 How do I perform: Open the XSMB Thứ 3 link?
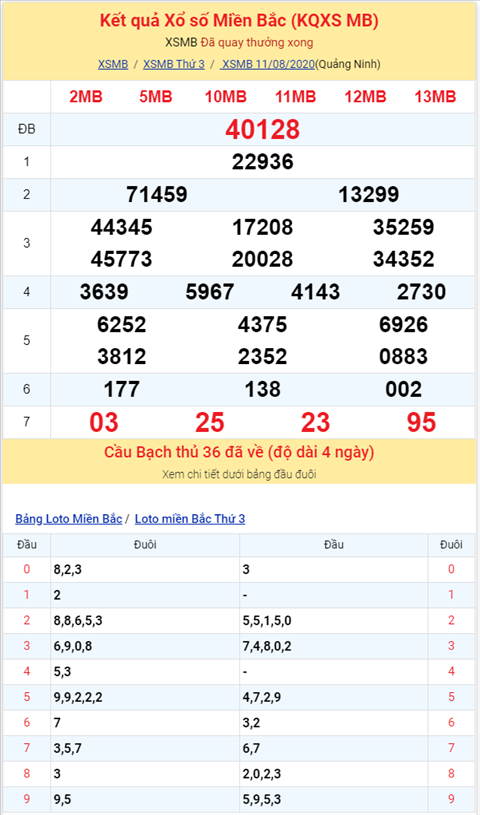point(174,64)
